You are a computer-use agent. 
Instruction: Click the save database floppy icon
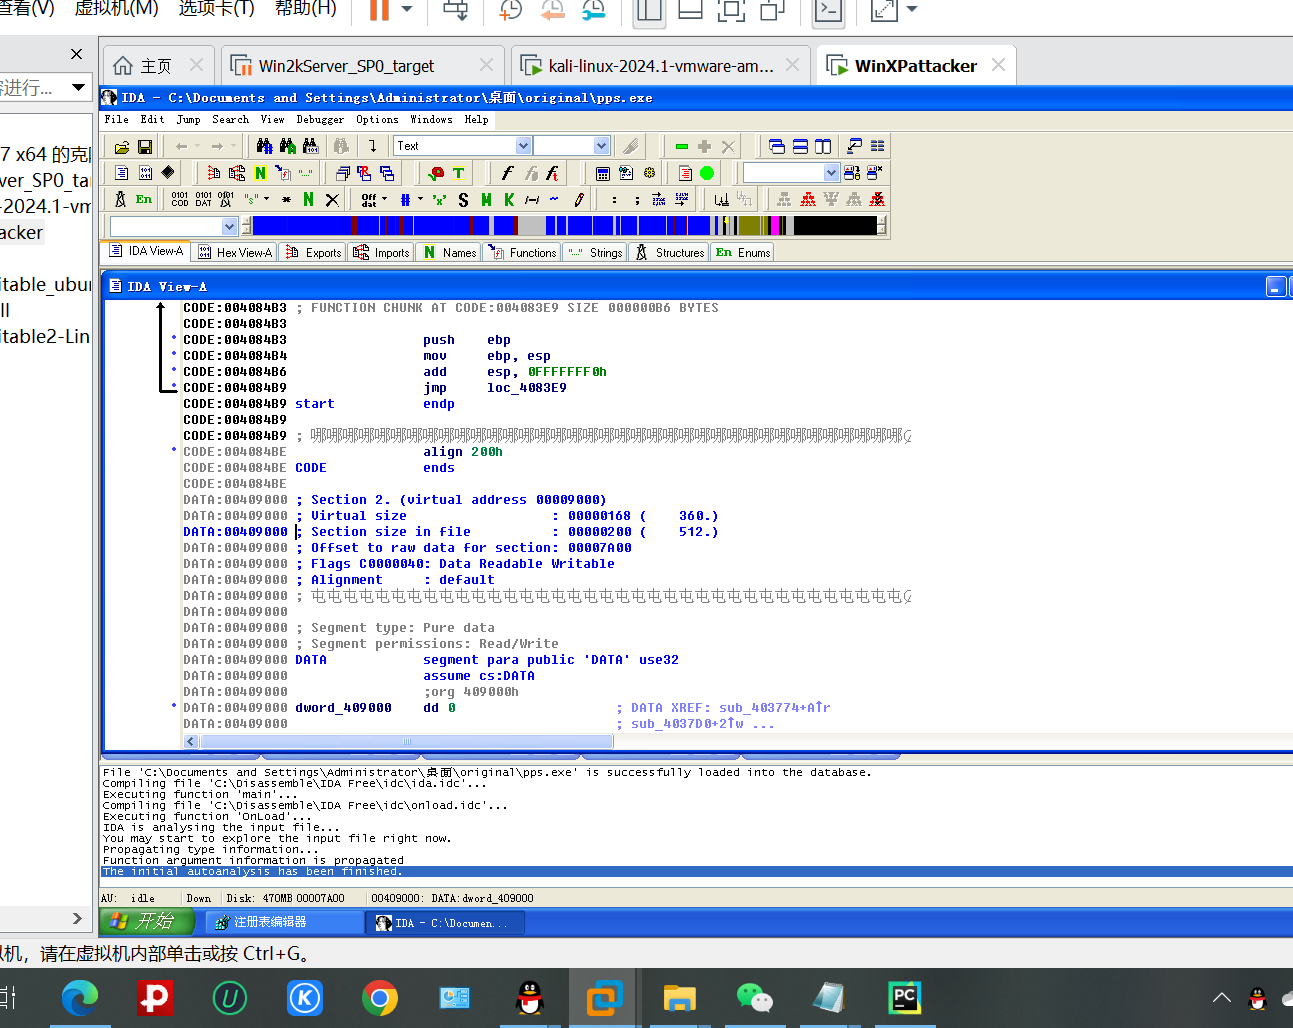pyautogui.click(x=145, y=147)
